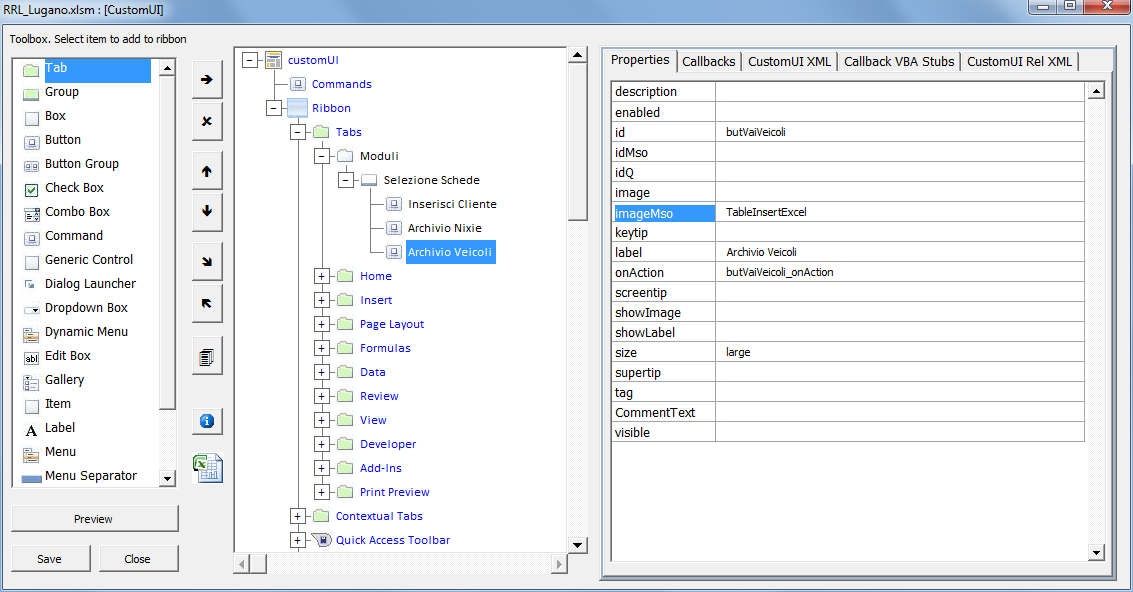Collapse the Moduli tab node
1133x592 pixels.
click(322, 156)
